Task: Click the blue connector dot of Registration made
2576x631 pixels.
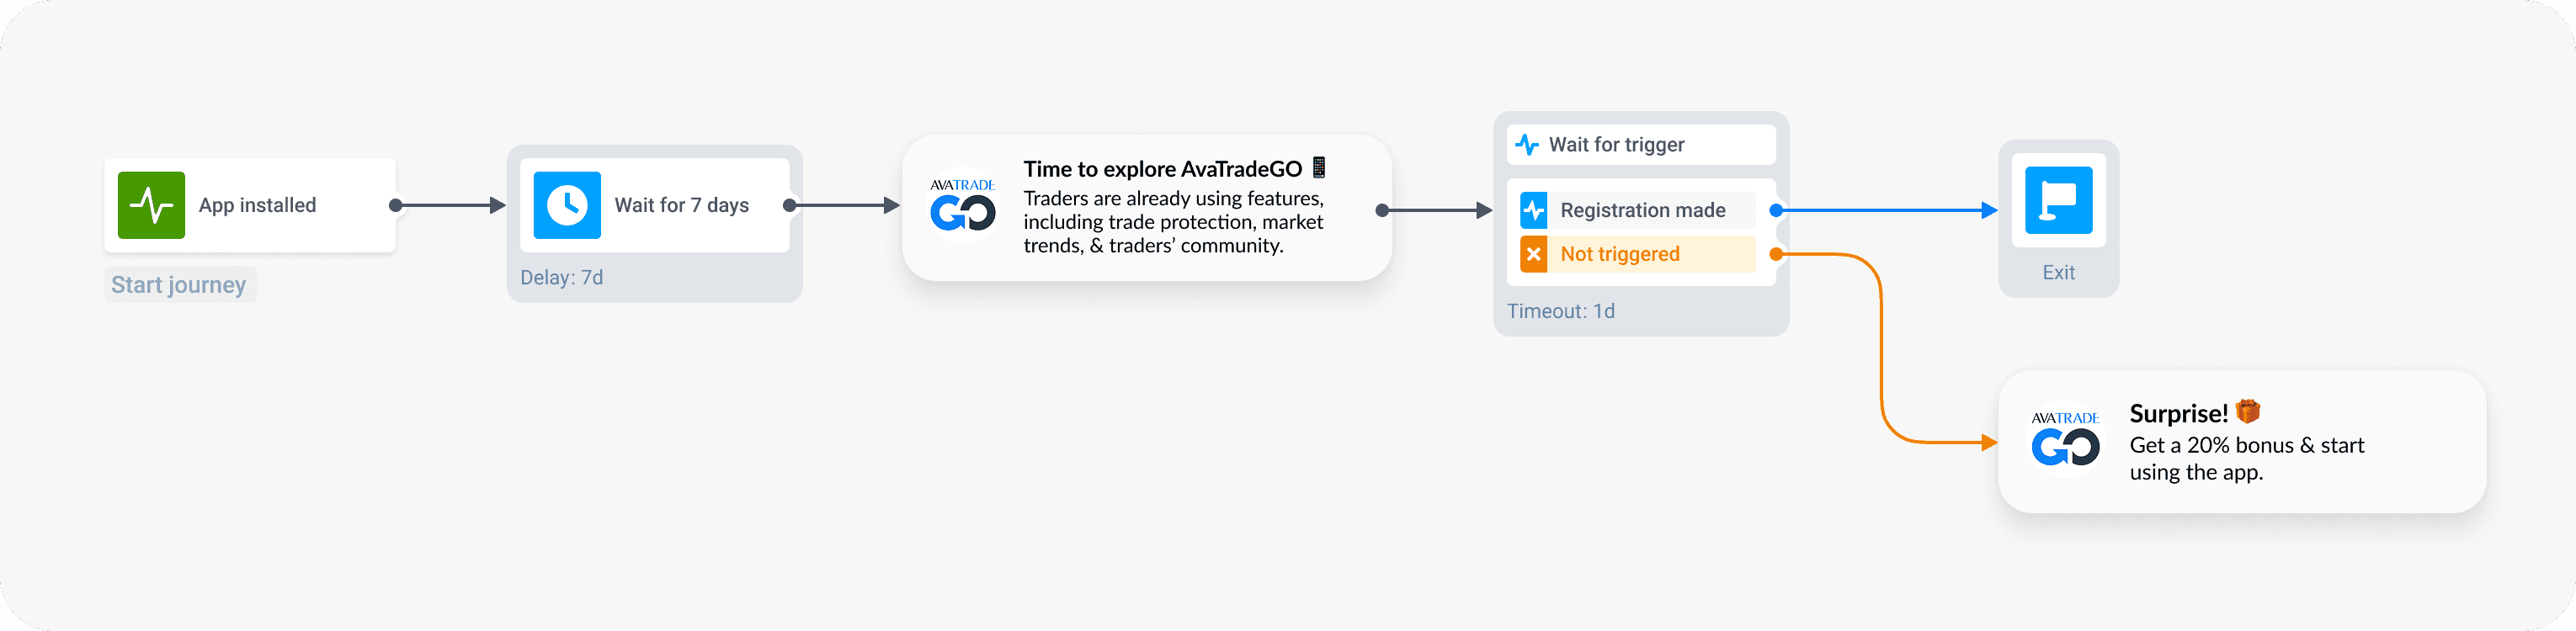Action: tap(1776, 210)
